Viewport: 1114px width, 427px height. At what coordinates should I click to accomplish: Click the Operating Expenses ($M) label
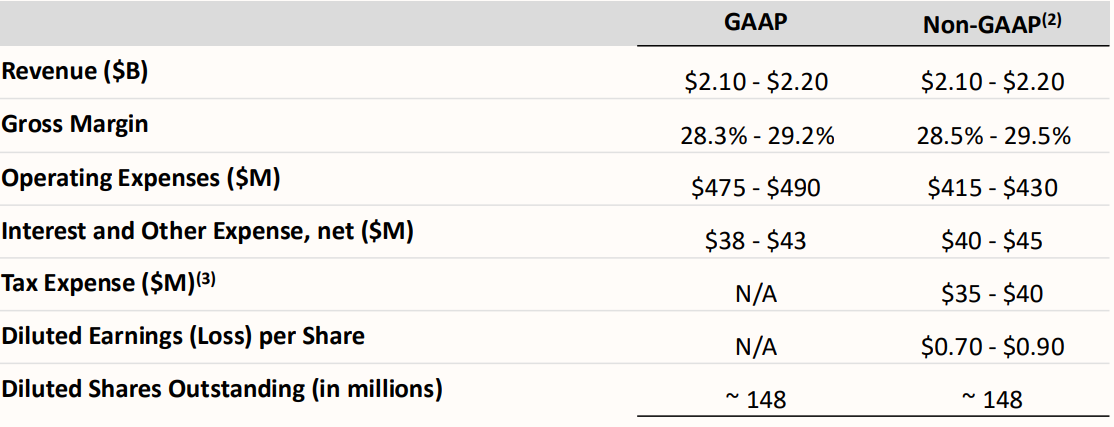141,178
